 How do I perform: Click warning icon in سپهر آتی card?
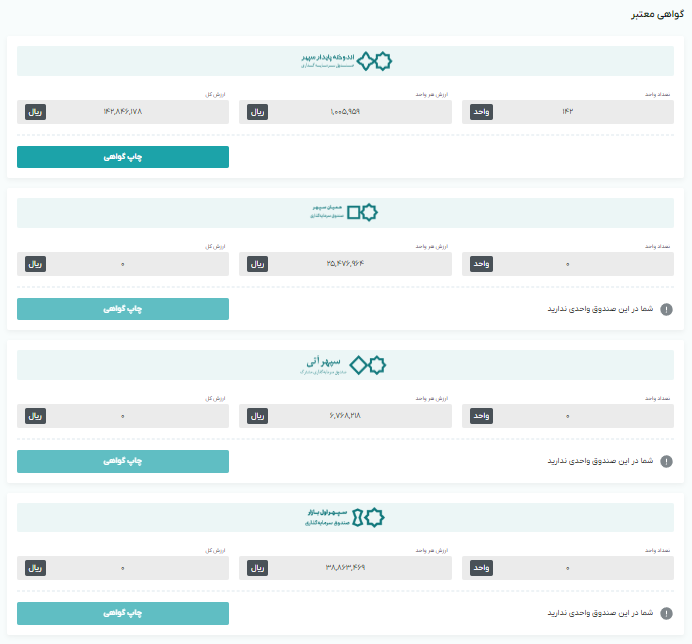click(x=666, y=461)
